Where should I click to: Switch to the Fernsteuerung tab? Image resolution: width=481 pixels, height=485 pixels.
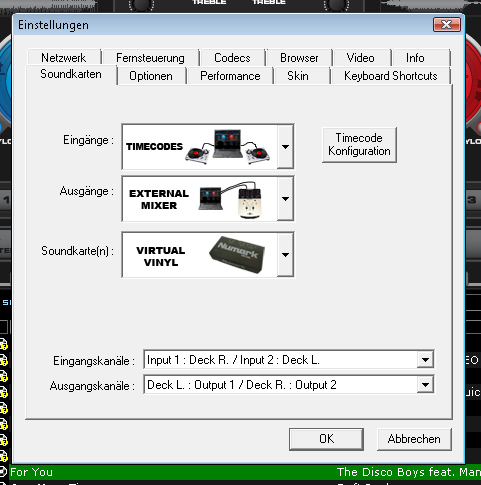coord(150,58)
